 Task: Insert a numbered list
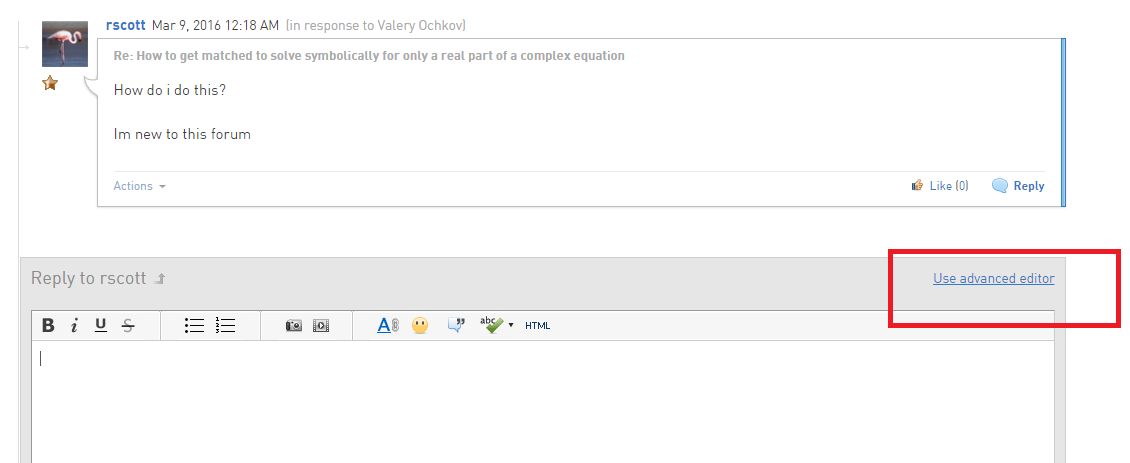point(226,325)
